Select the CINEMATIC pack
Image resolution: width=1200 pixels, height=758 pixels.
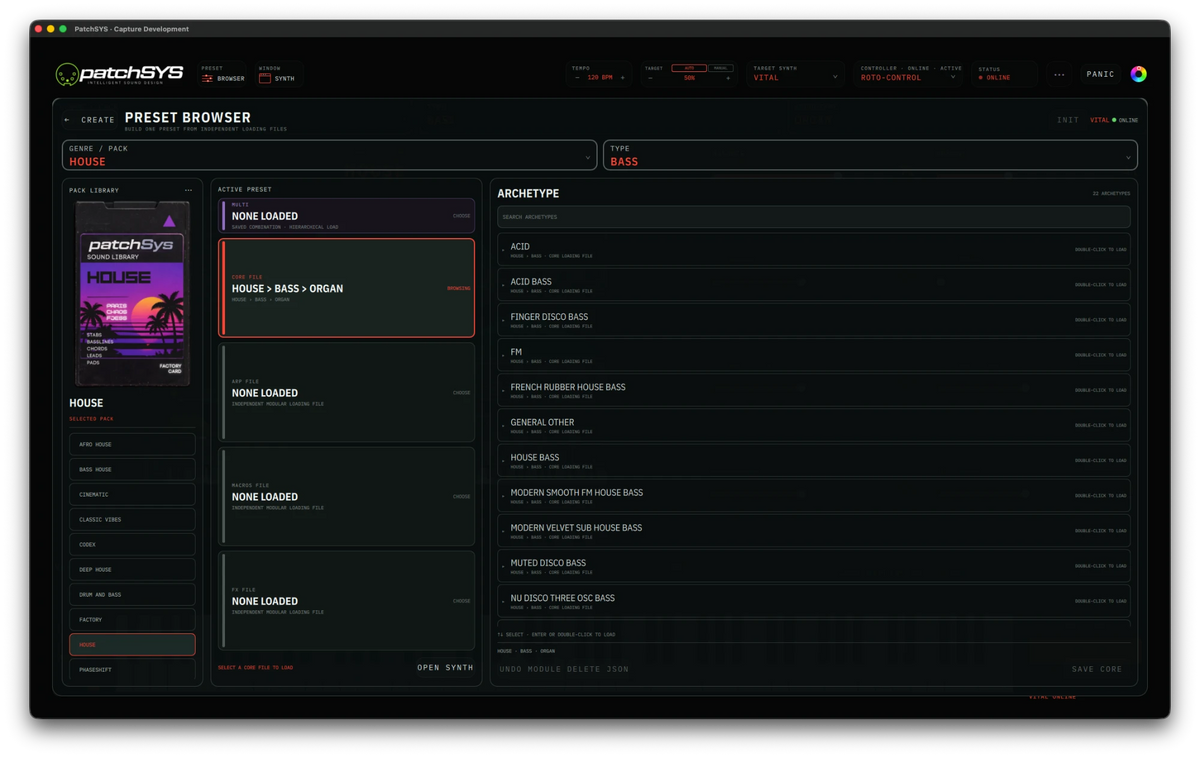[132, 494]
